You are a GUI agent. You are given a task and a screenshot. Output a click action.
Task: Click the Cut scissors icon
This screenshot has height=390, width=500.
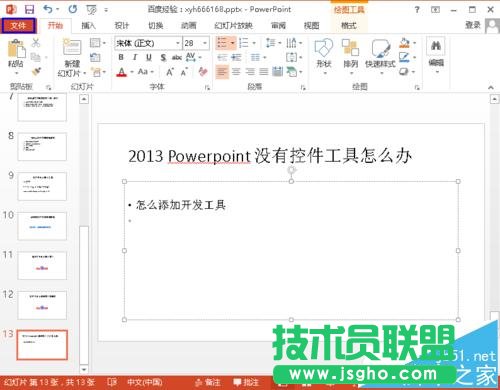pos(36,43)
